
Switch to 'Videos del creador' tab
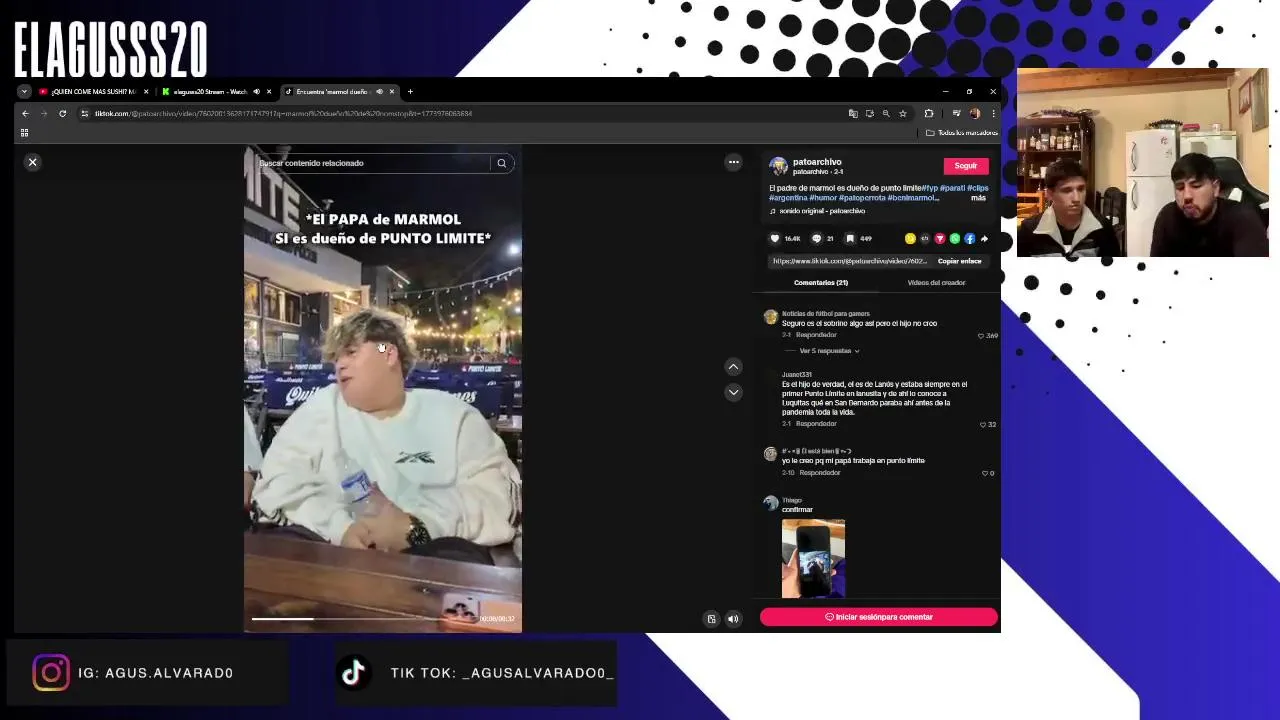click(936, 283)
